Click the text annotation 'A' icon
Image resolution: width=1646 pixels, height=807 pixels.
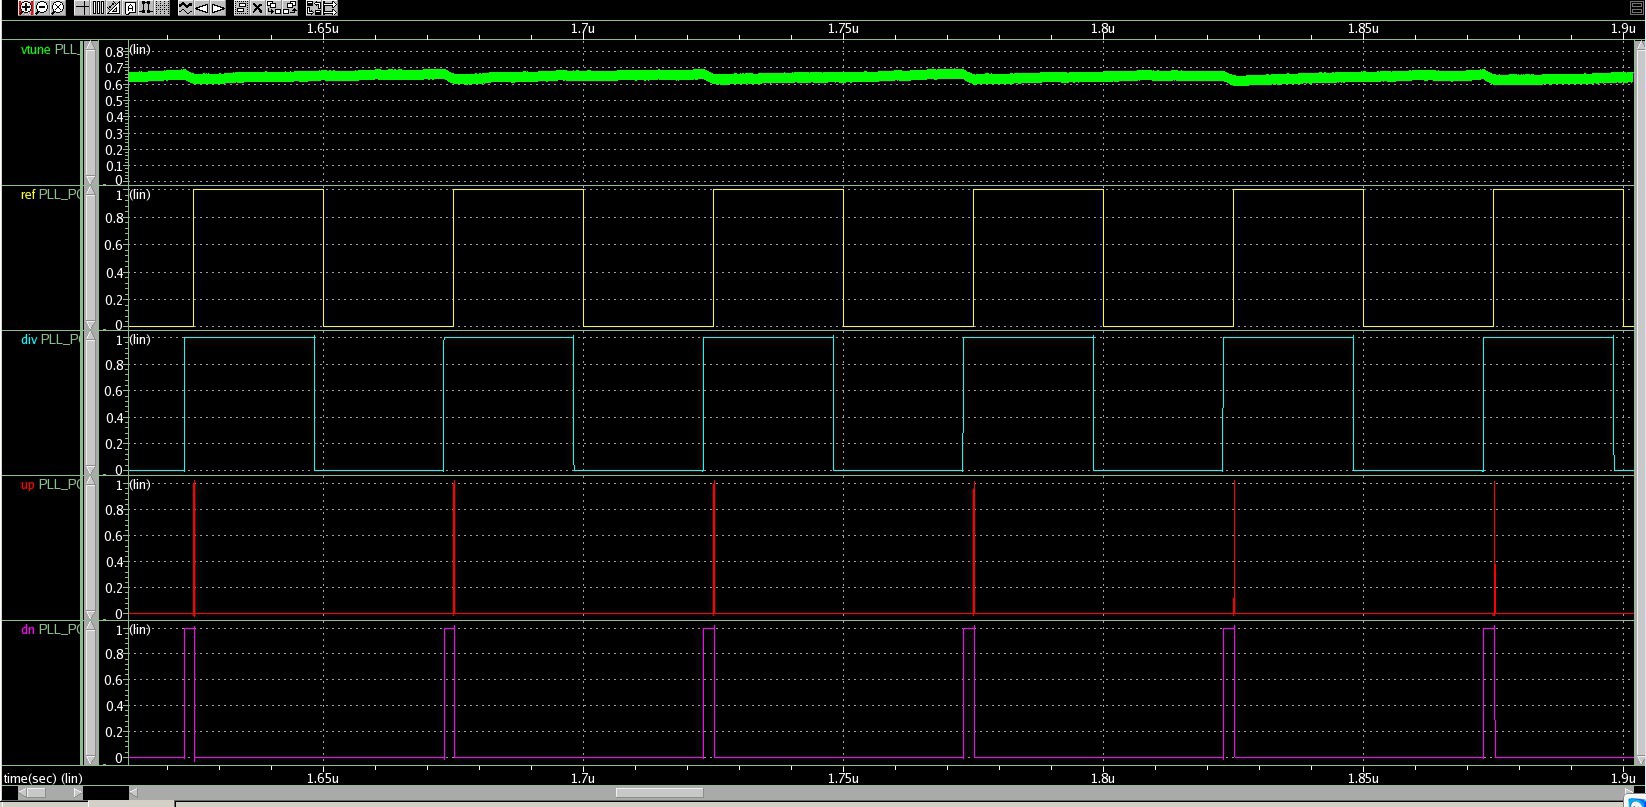point(130,8)
